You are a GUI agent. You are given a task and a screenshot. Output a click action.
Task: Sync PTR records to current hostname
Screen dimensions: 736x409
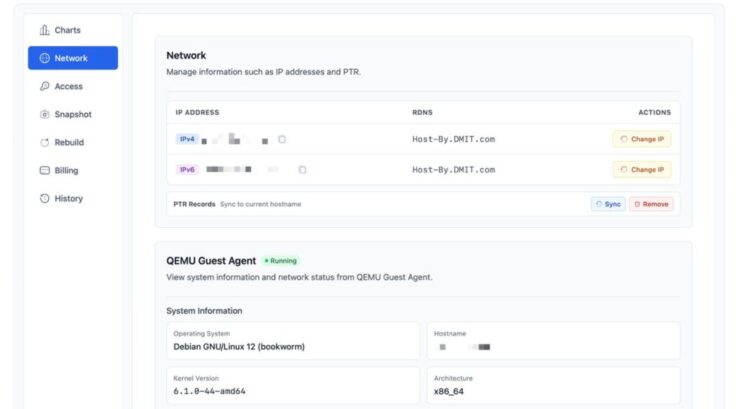608,204
